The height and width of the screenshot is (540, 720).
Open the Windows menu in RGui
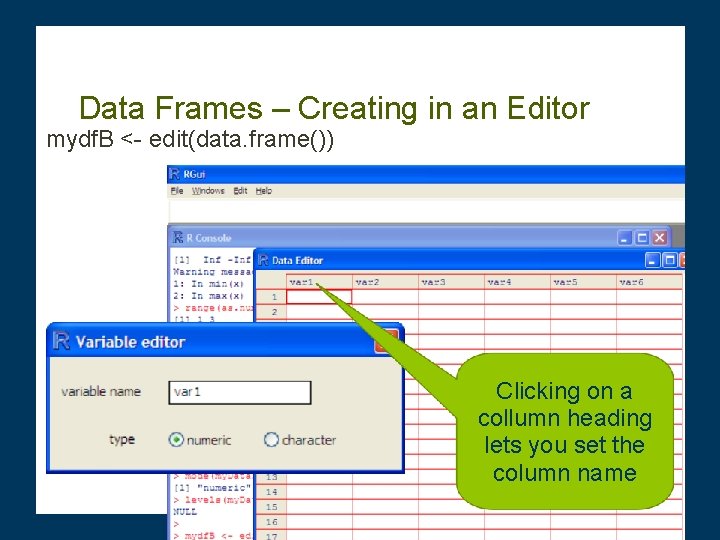tap(208, 191)
